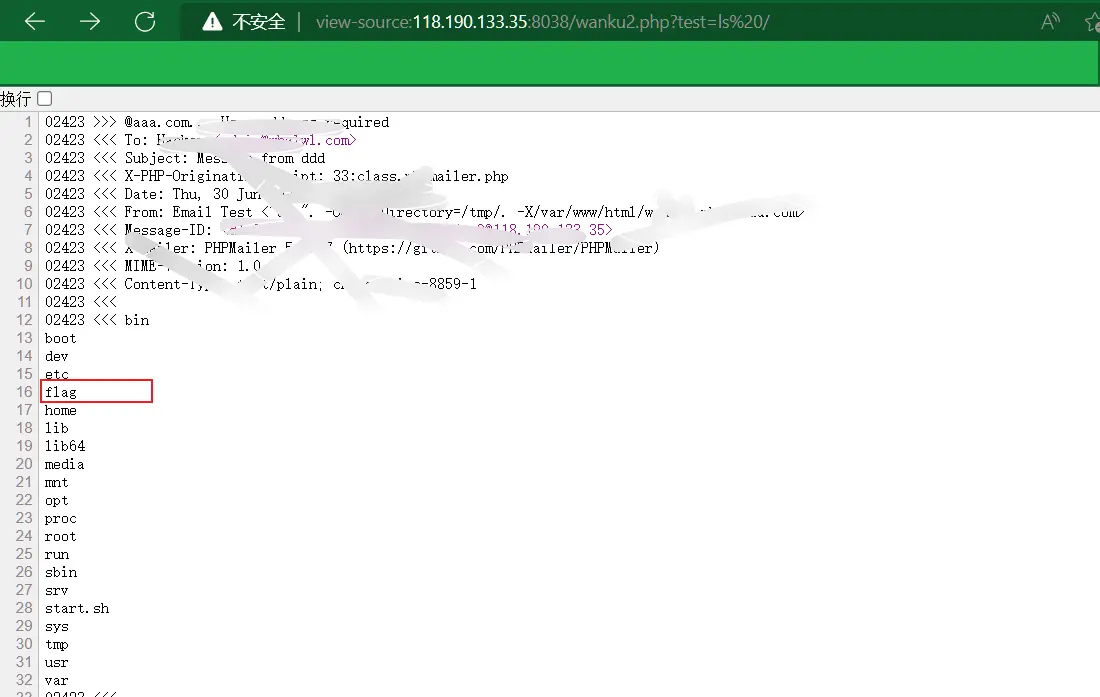1100x697 pixels.
Task: Click the 'sys' directory line
Action: click(57, 626)
